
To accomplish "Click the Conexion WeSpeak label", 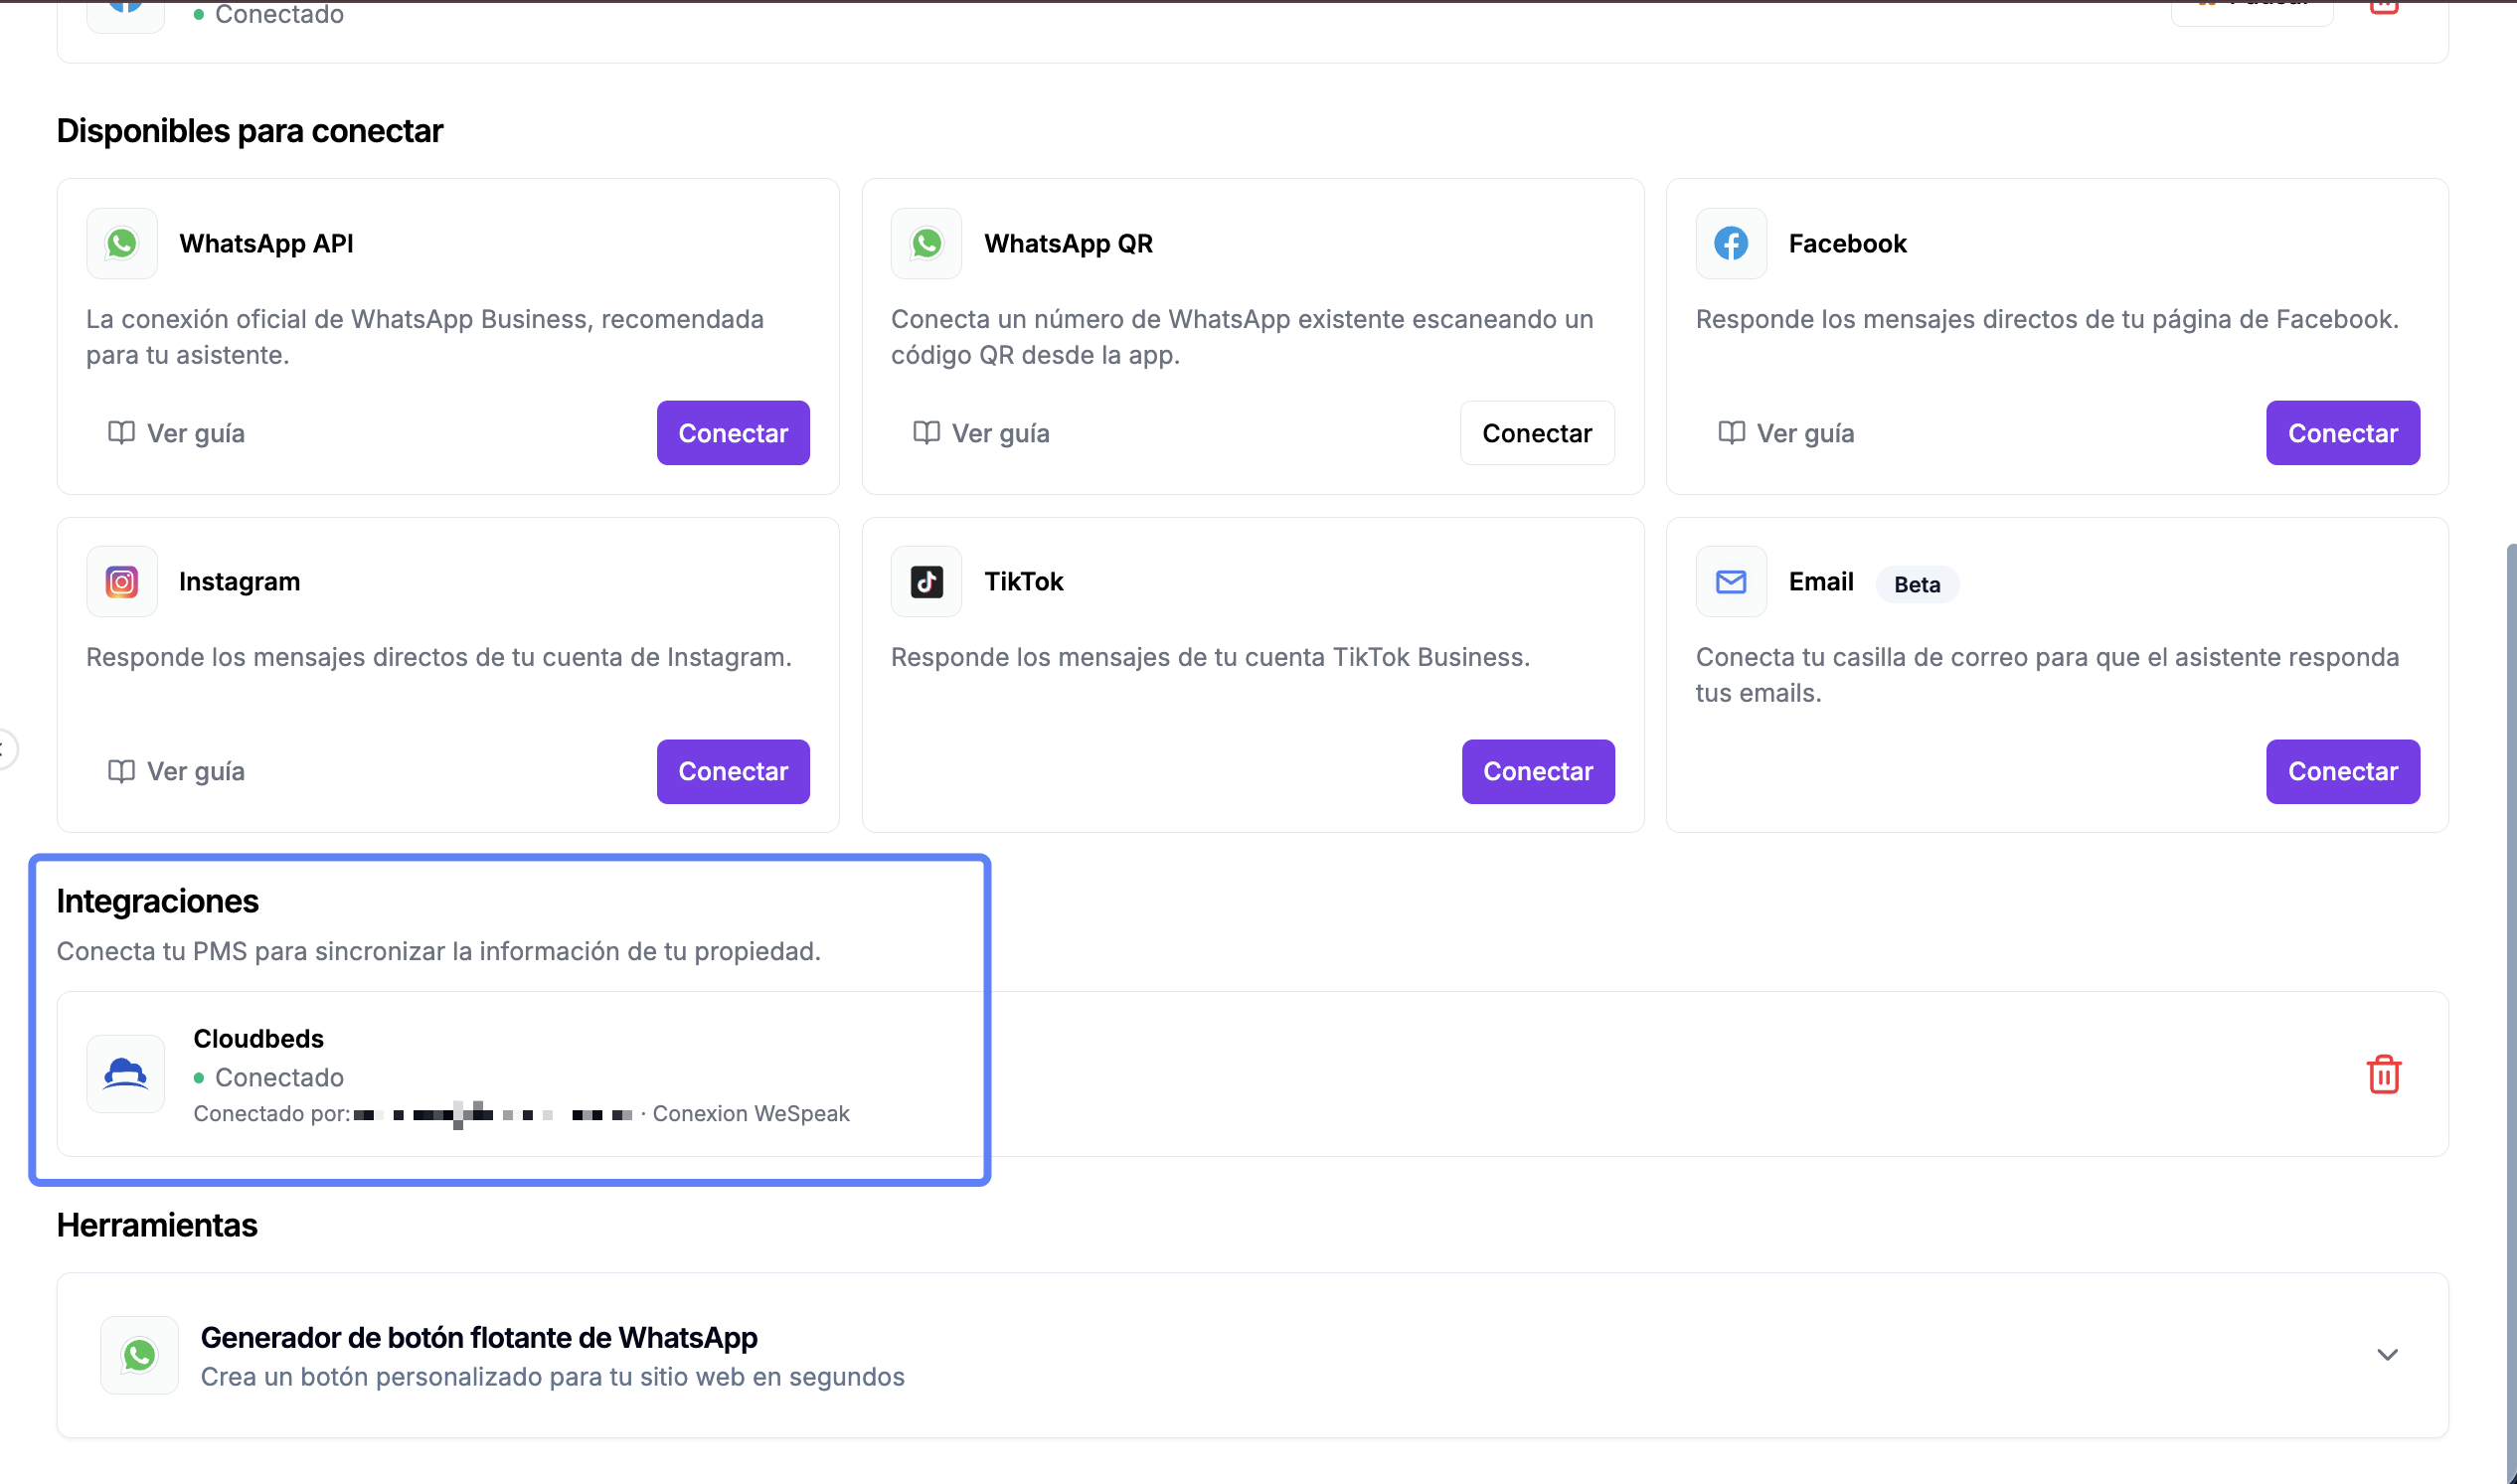I will click(x=751, y=1113).
